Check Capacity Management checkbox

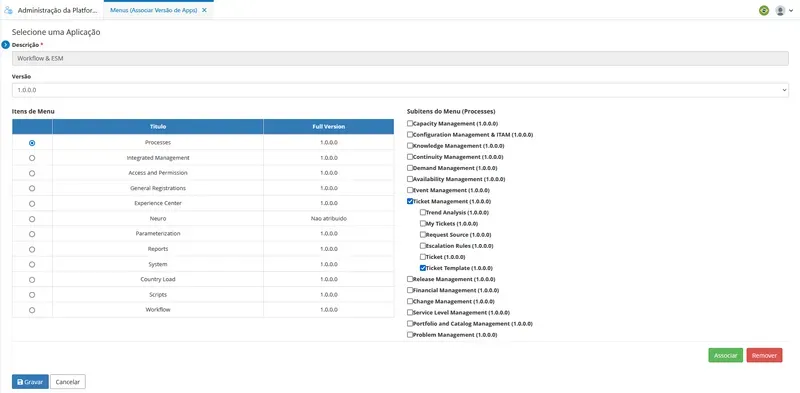pos(410,124)
